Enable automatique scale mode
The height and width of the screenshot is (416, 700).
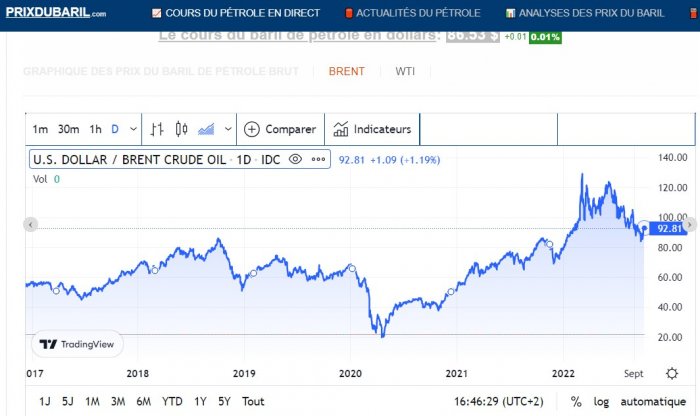click(653, 402)
